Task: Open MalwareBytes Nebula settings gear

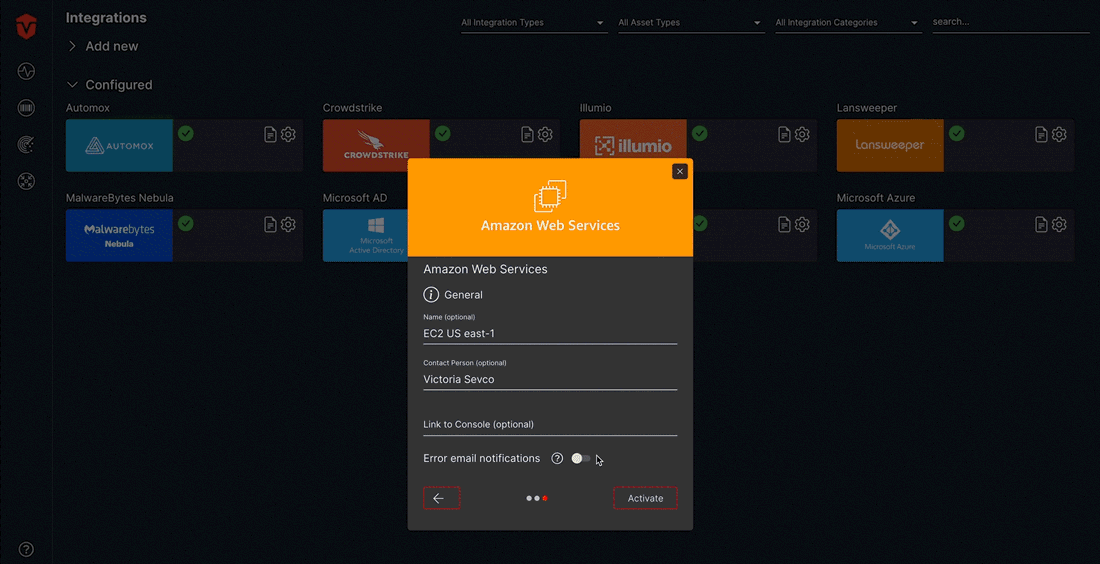Action: (288, 224)
